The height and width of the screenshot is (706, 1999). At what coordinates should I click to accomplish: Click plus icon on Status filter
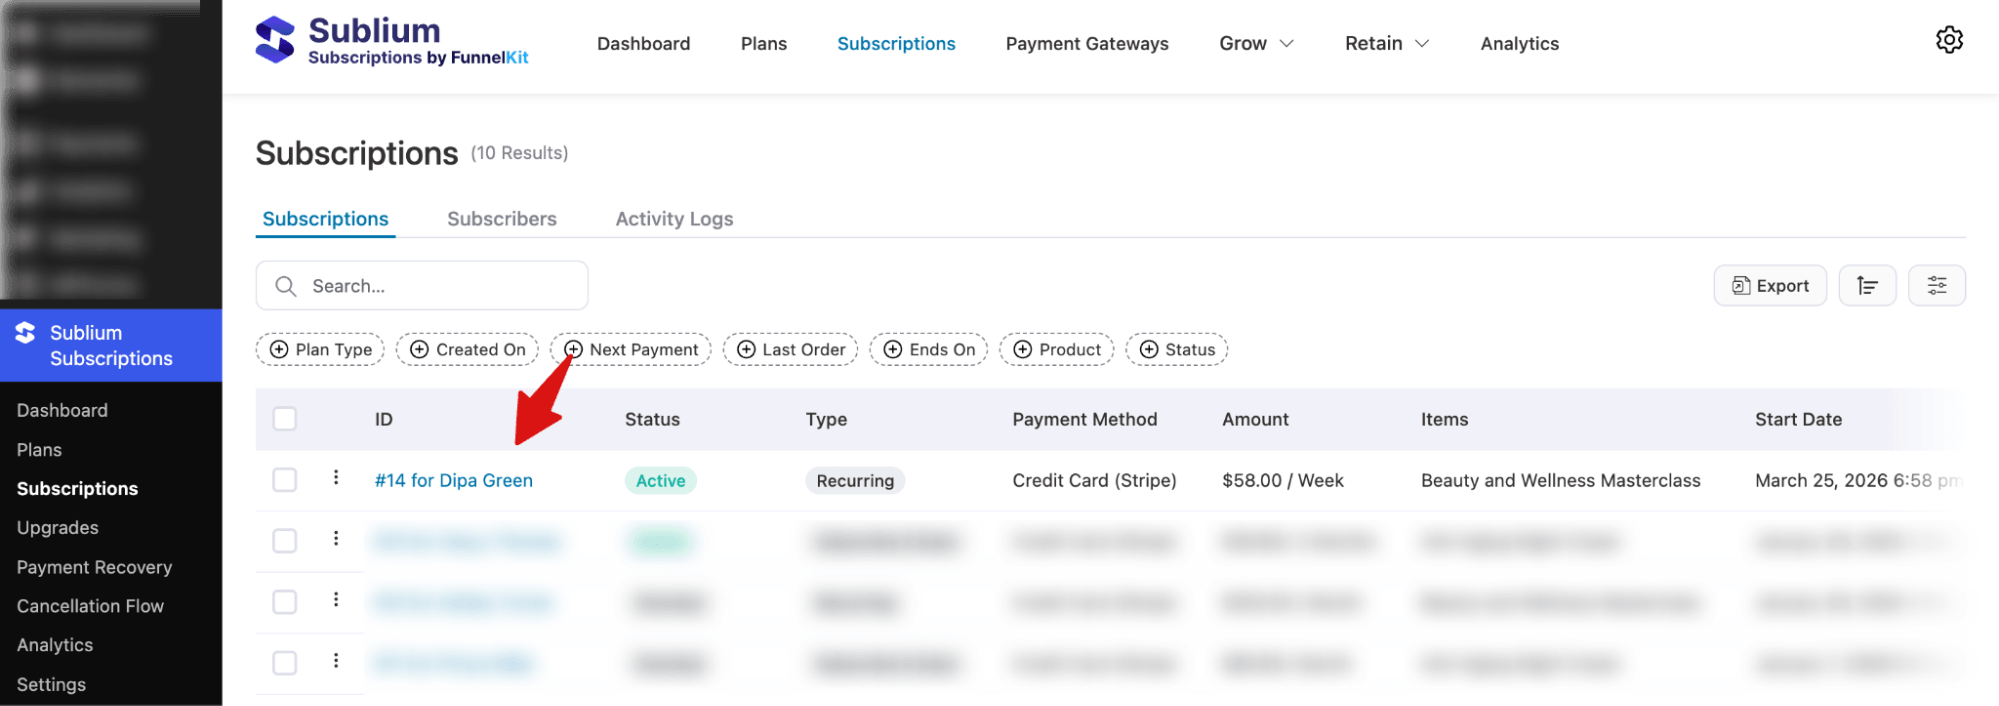(1149, 349)
